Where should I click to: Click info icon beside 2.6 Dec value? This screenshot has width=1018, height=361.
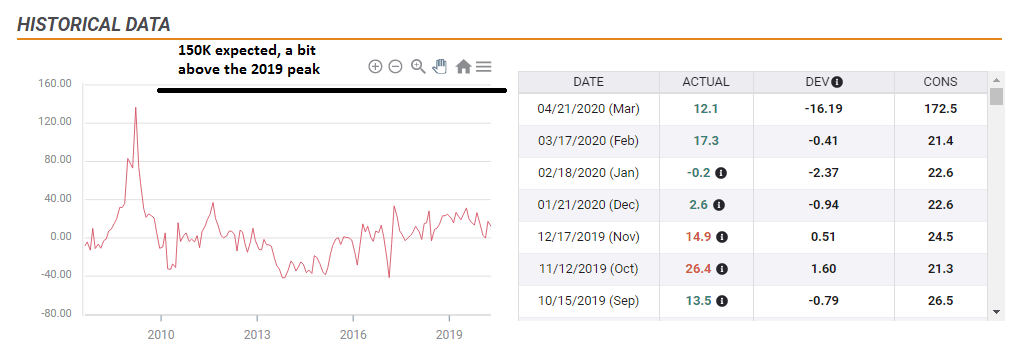719,205
